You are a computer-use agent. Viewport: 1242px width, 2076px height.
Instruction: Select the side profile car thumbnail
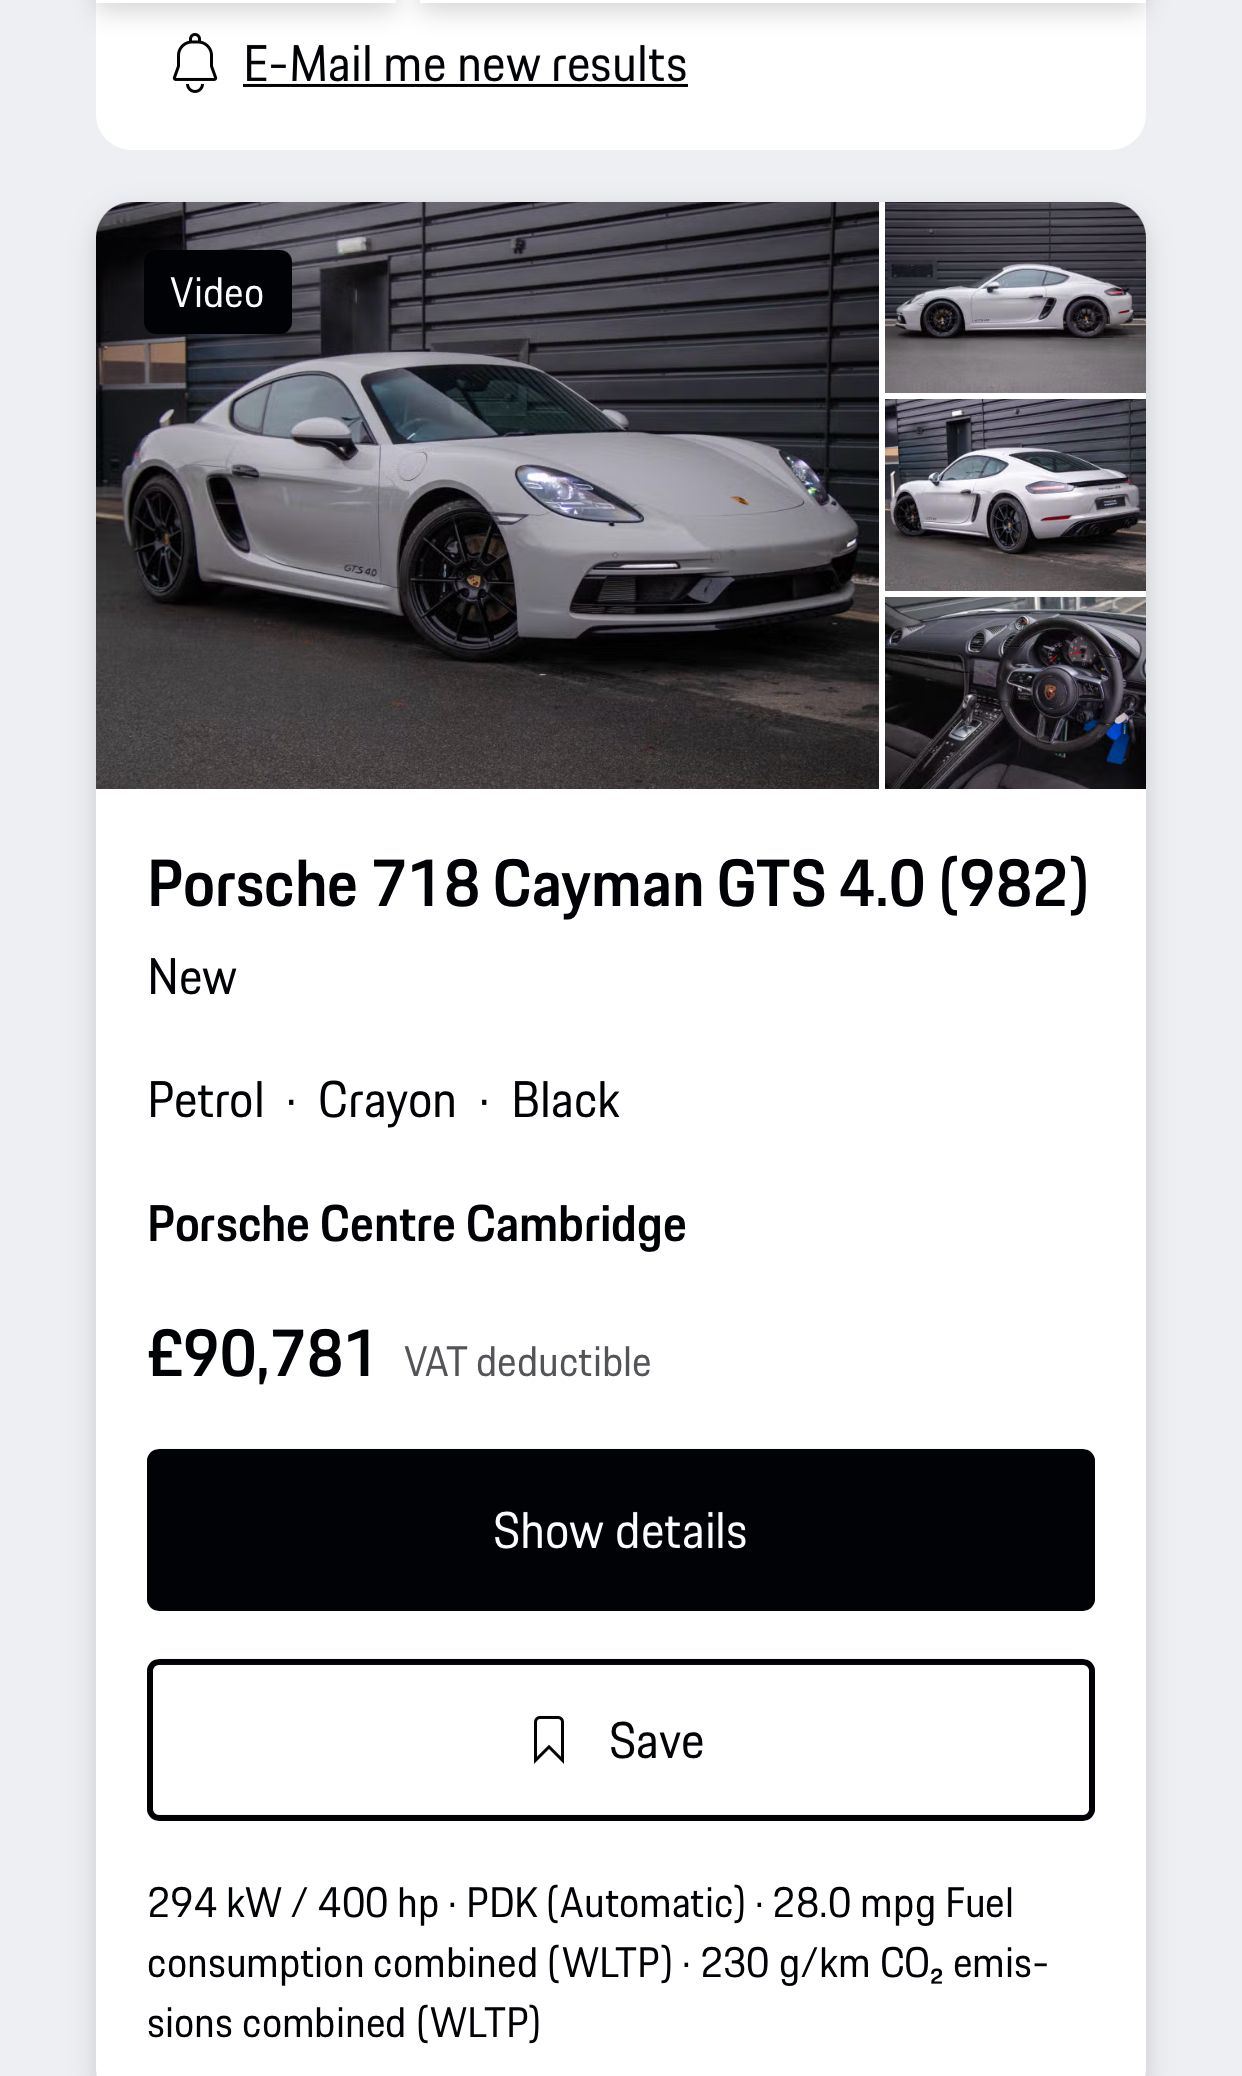coord(1015,297)
